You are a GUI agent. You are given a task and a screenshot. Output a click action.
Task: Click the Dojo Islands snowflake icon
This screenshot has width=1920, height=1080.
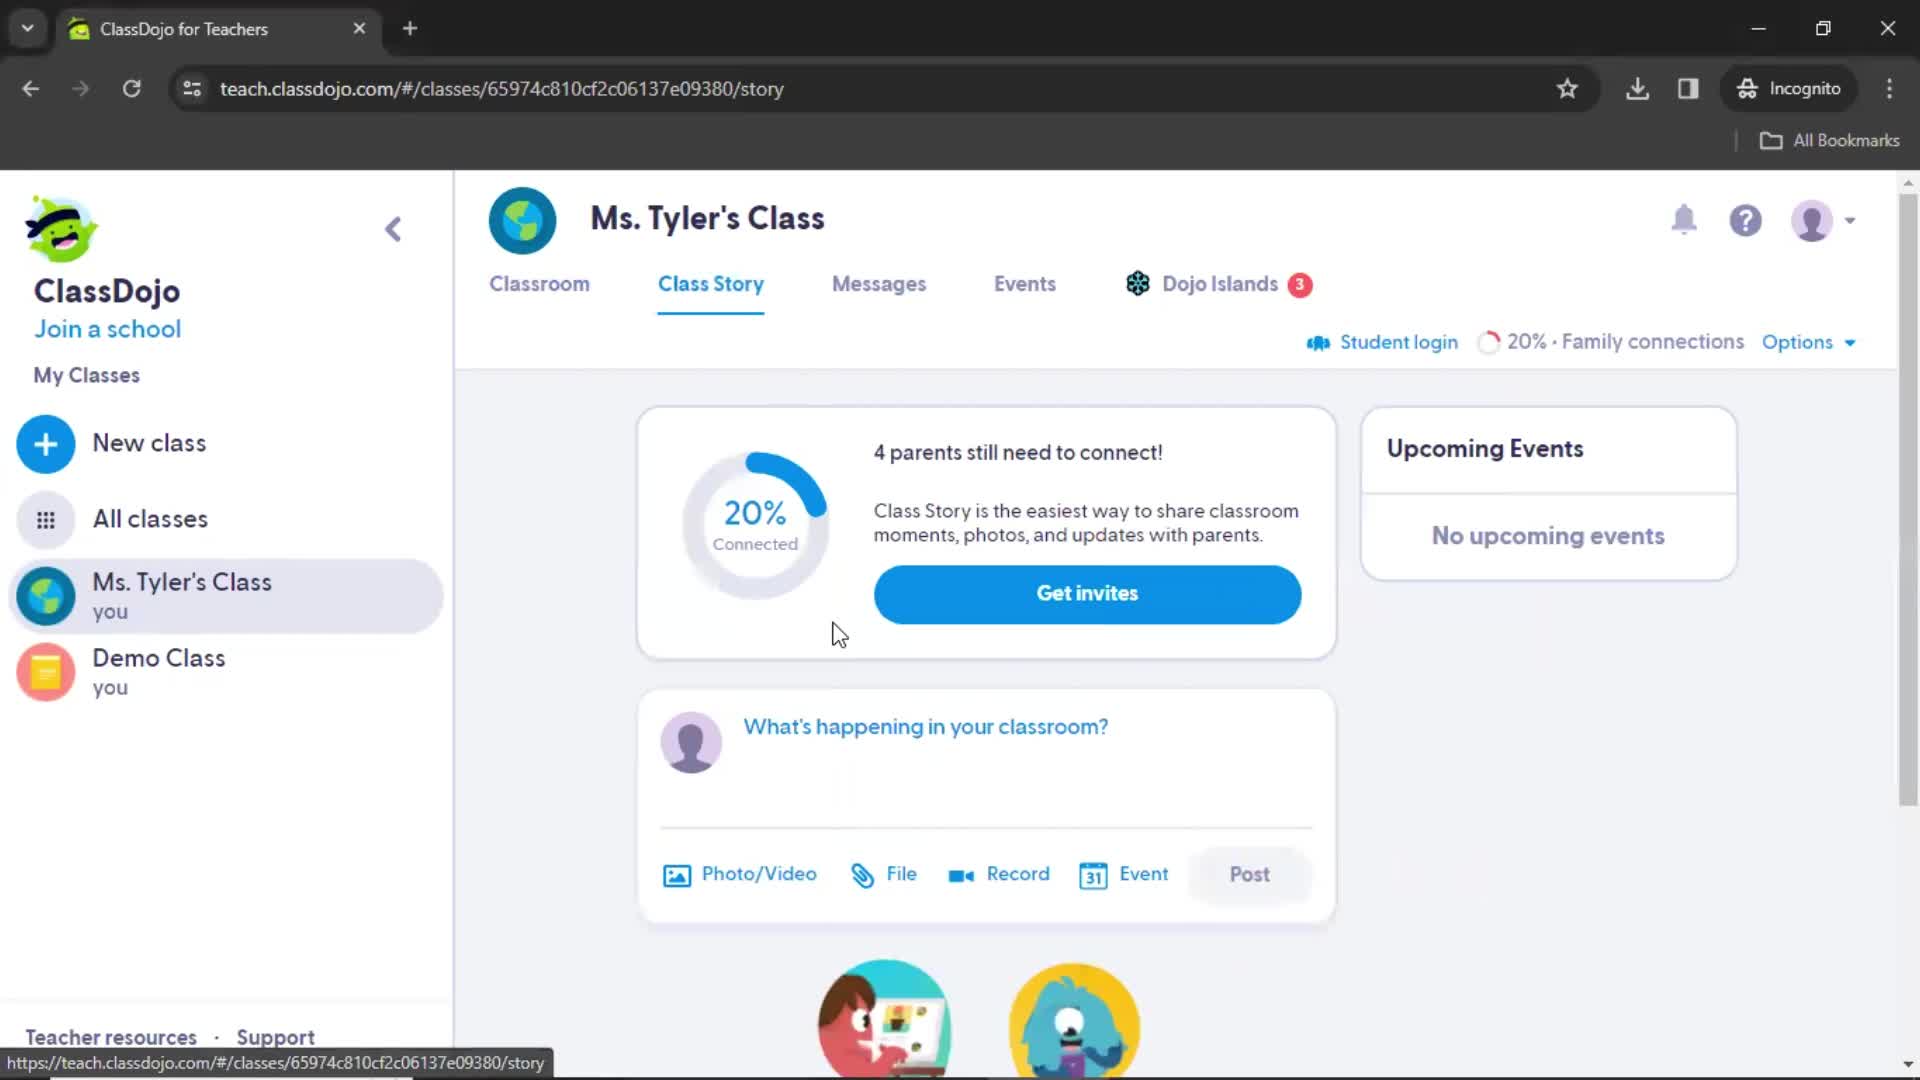point(1138,284)
